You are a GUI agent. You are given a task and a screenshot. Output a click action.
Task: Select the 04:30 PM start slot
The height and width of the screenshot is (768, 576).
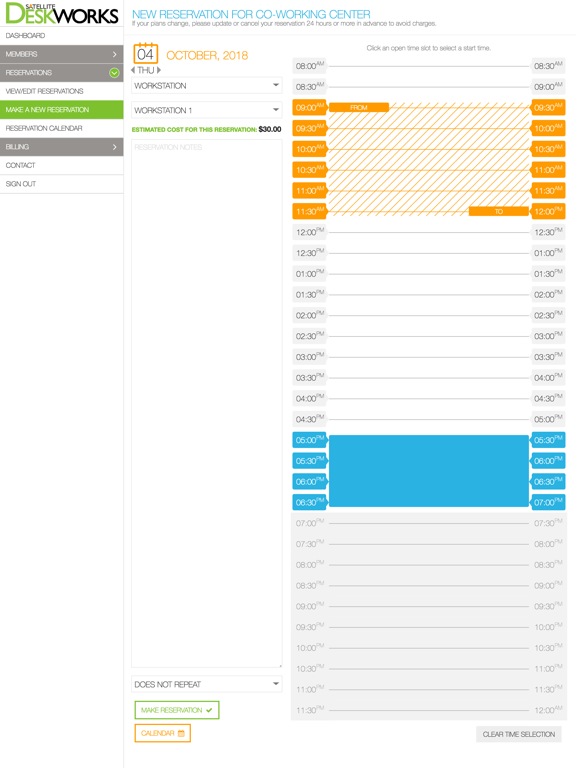pyautogui.click(x=310, y=419)
